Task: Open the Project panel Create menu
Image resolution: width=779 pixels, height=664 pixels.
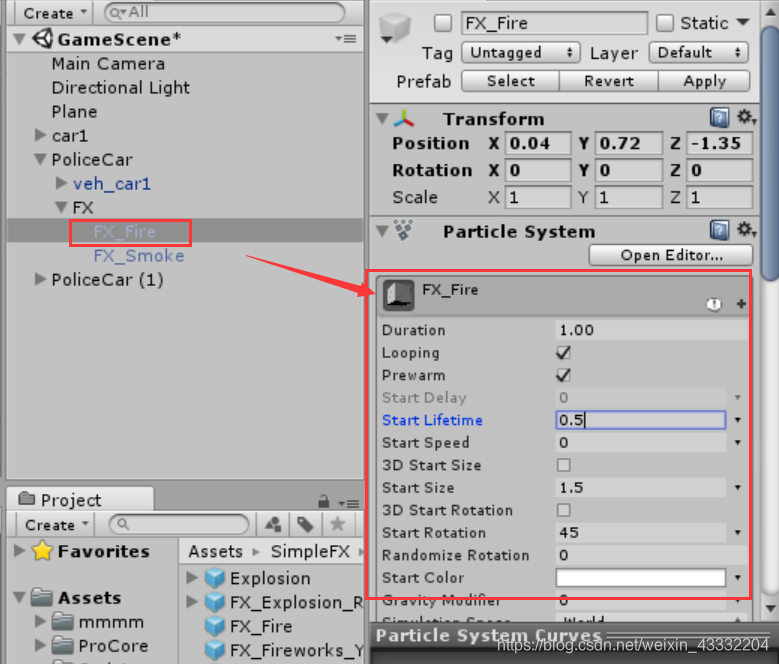Action: click(56, 524)
